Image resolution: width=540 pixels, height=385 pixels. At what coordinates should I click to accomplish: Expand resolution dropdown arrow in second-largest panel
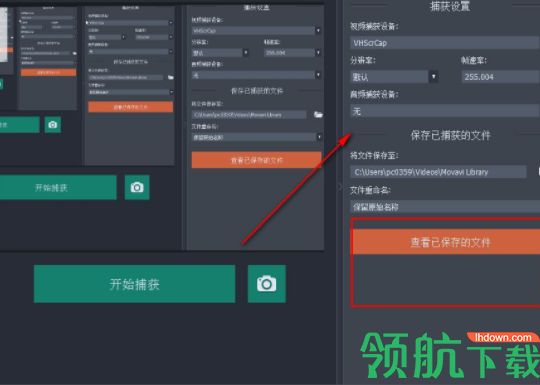246,53
